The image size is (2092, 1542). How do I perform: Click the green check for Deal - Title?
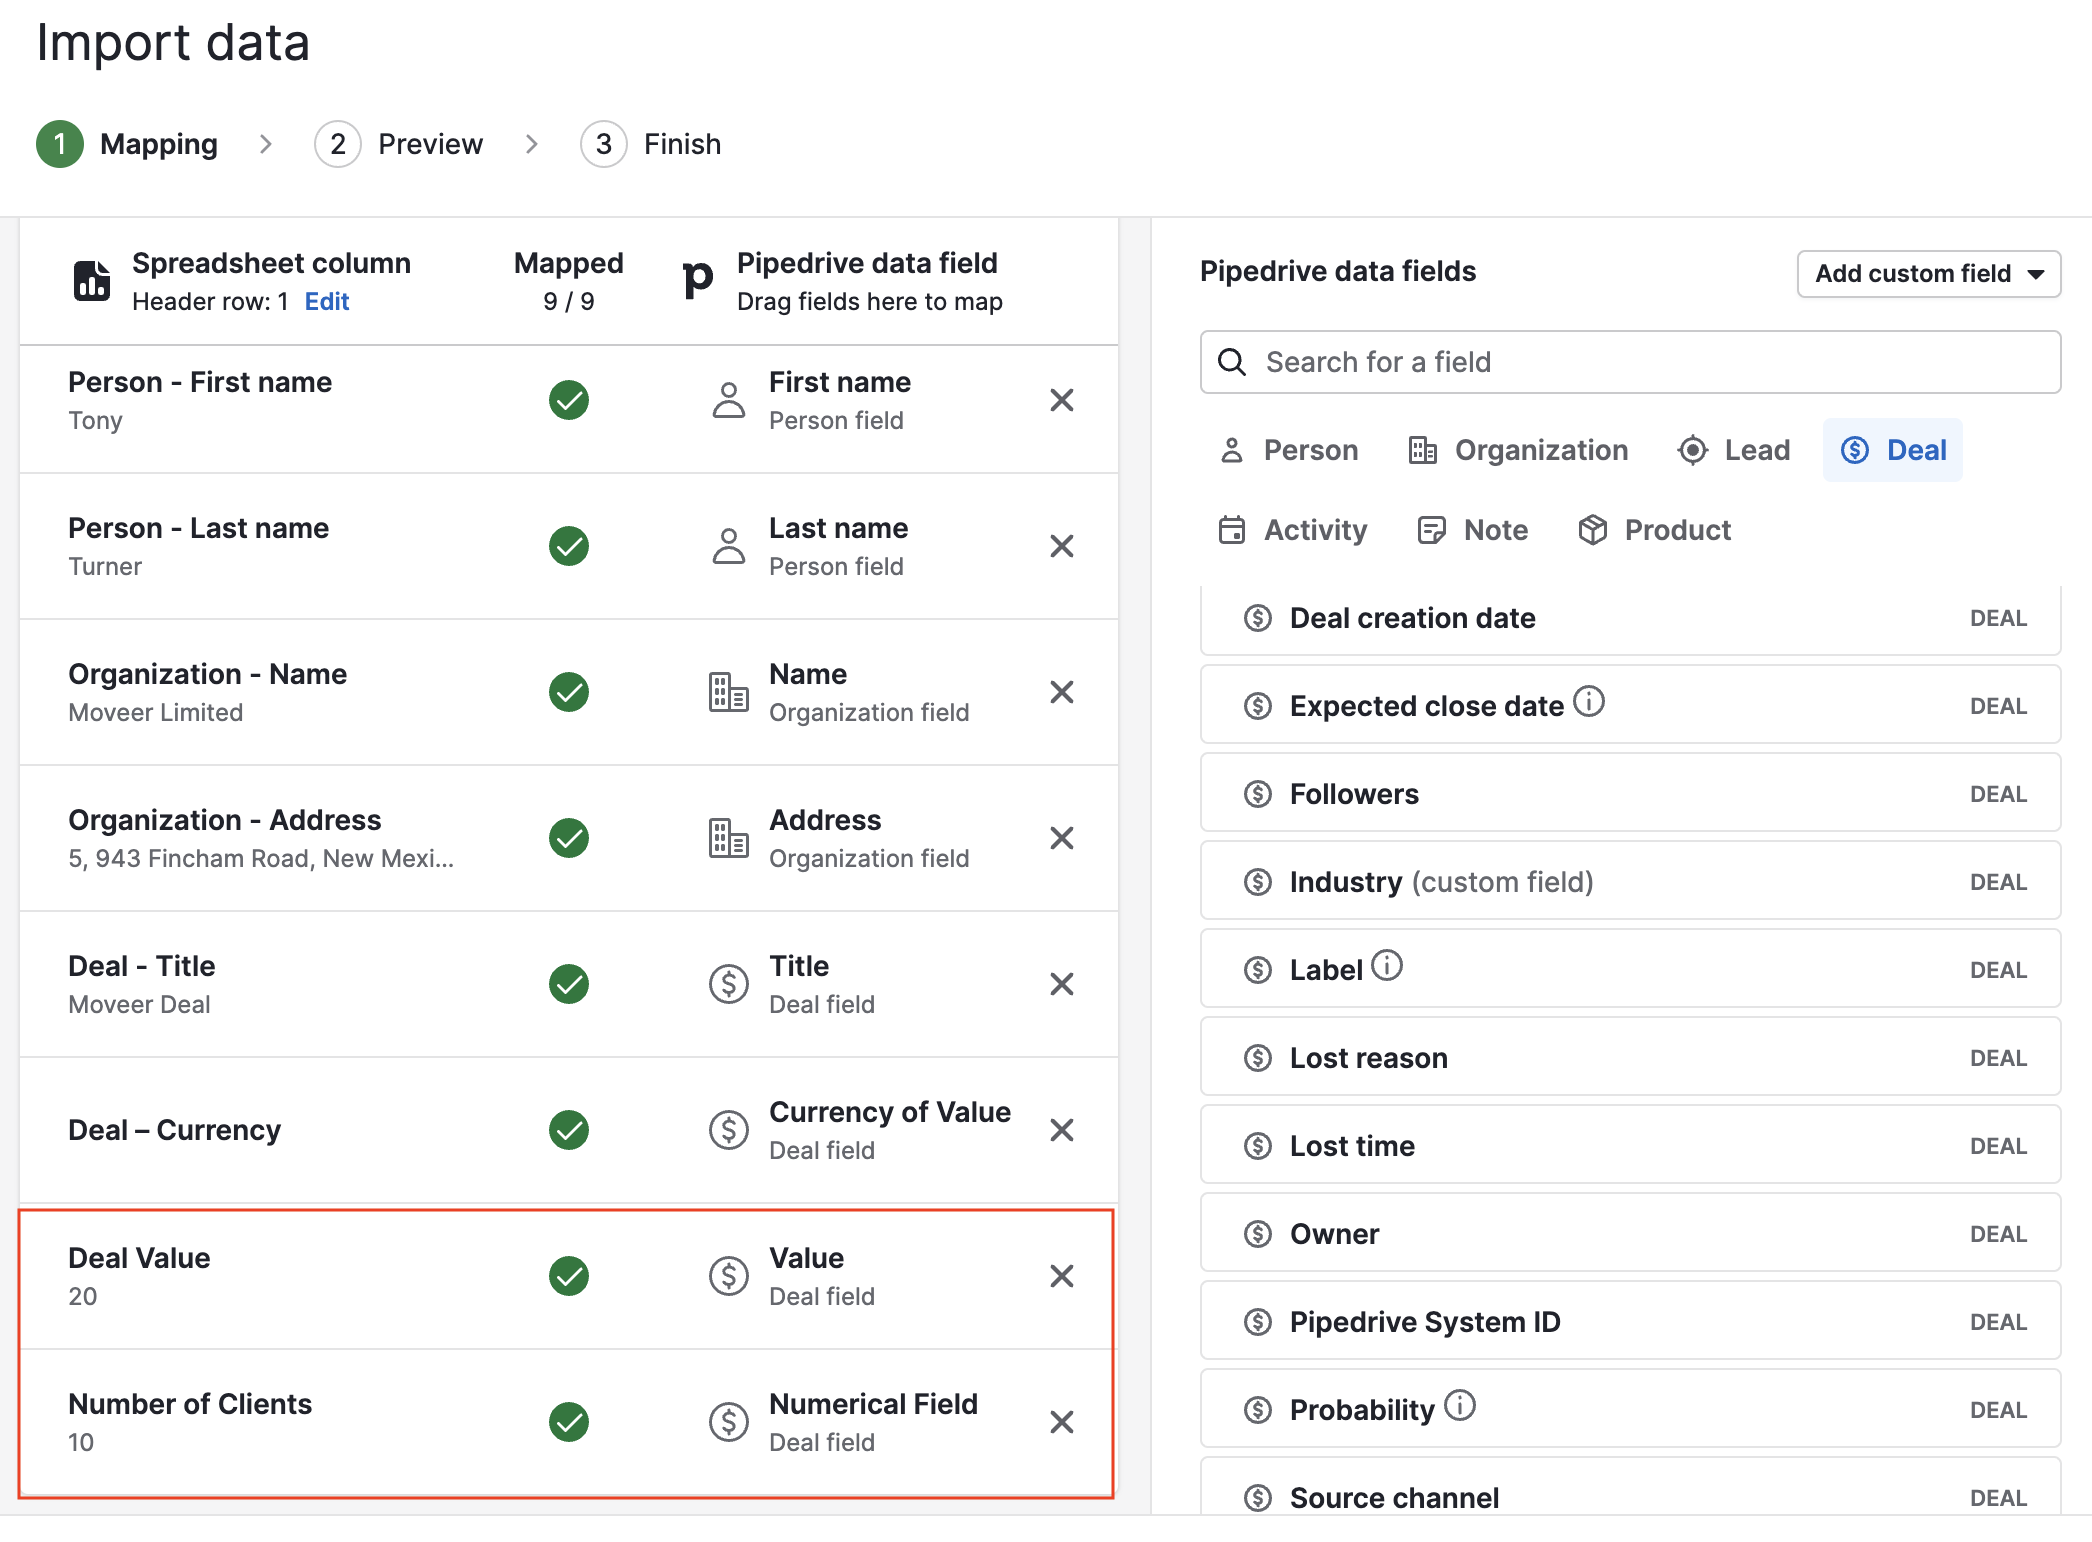(x=569, y=984)
